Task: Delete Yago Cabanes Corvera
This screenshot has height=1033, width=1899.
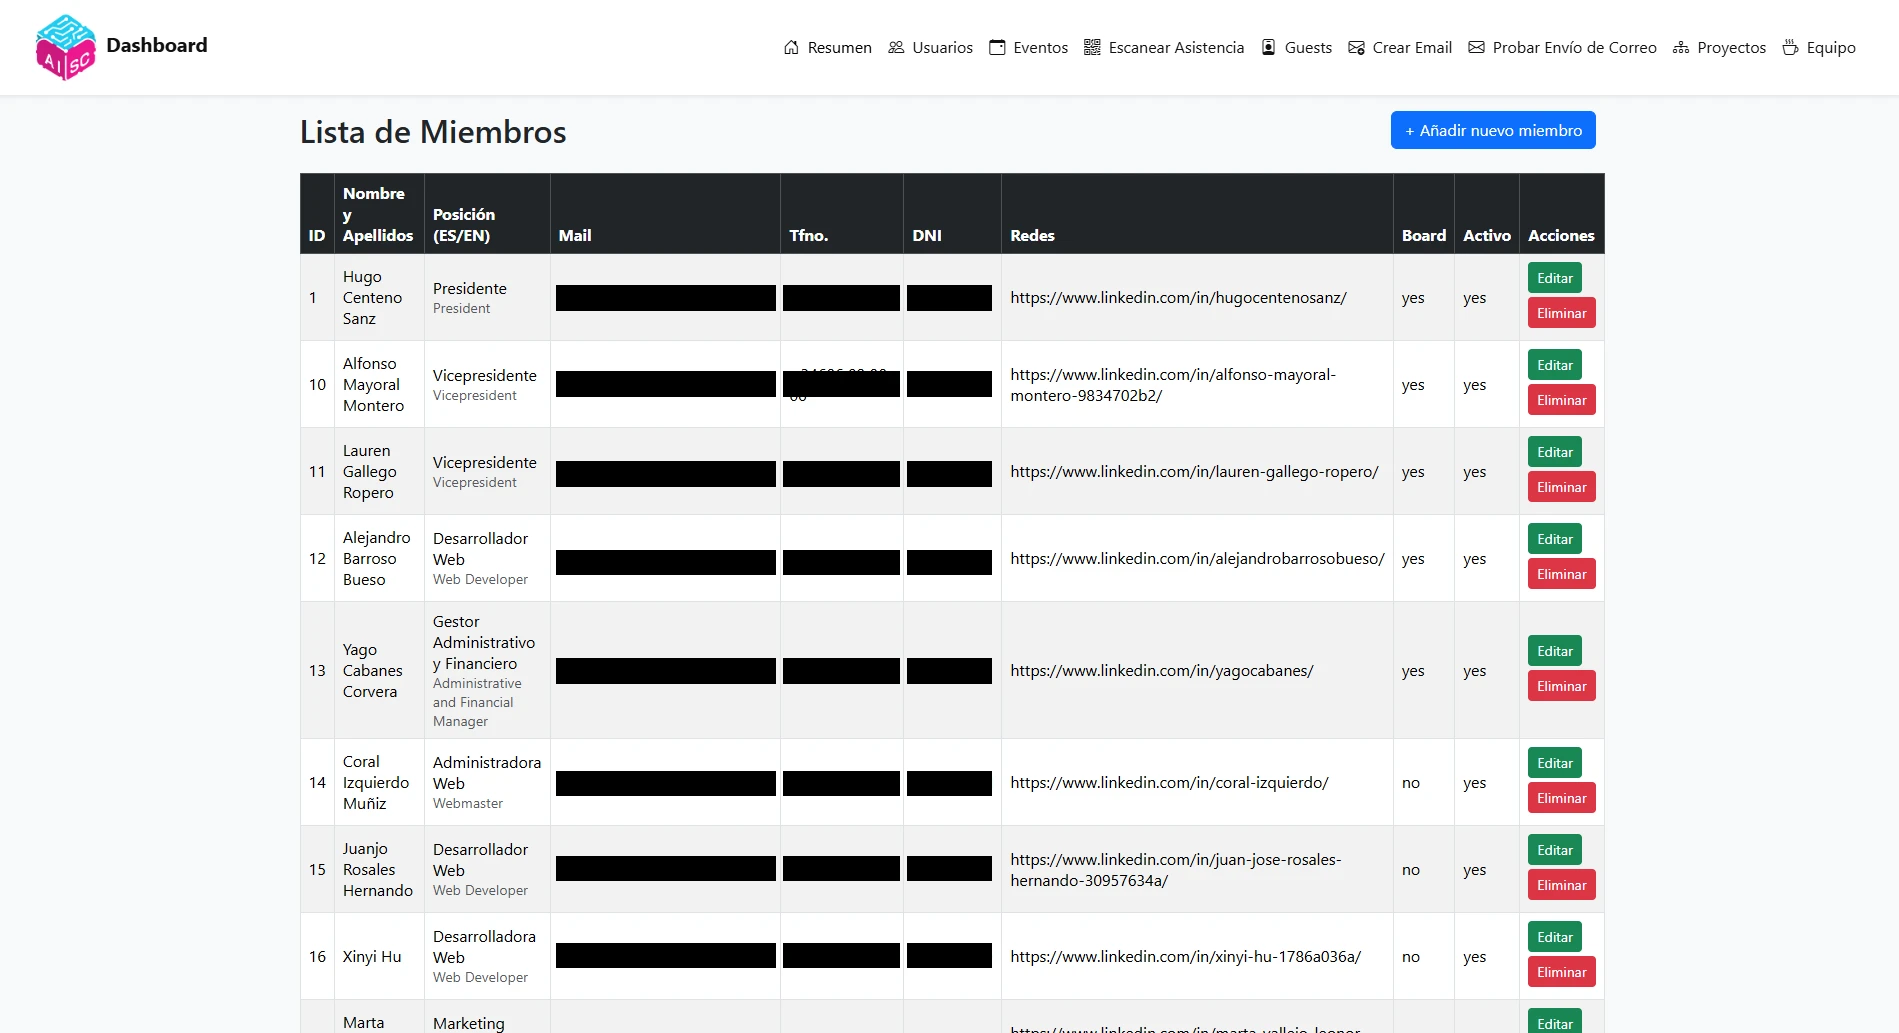Action: coord(1561,686)
